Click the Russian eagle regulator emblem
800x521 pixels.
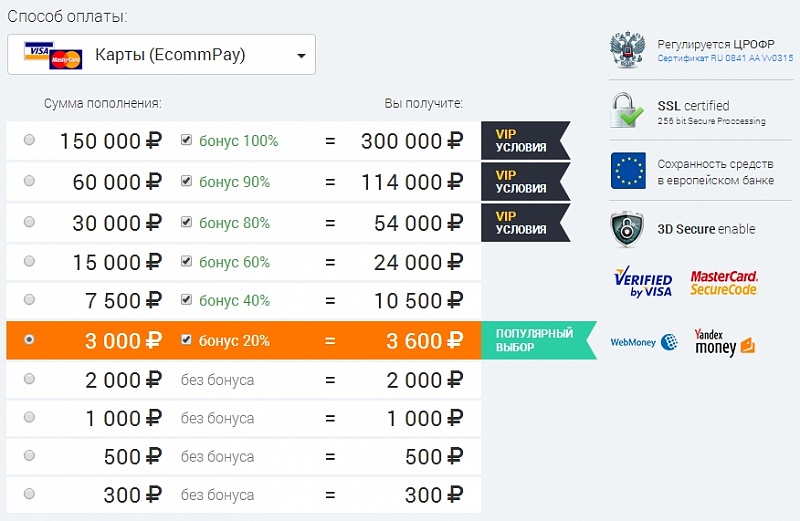628,49
